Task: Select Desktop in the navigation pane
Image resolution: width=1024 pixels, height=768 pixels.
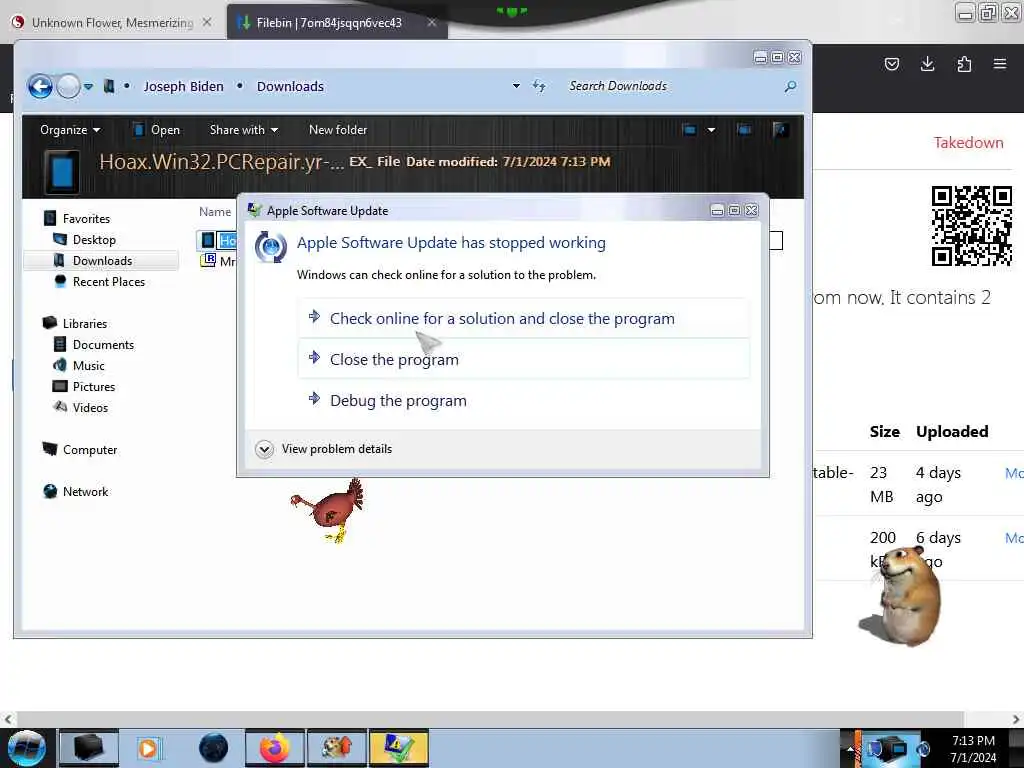Action: coord(94,239)
